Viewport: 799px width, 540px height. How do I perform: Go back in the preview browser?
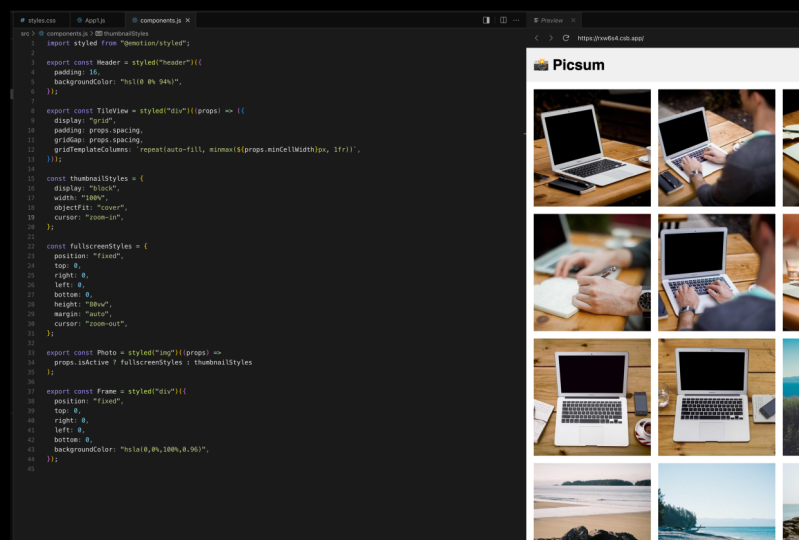pyautogui.click(x=537, y=38)
